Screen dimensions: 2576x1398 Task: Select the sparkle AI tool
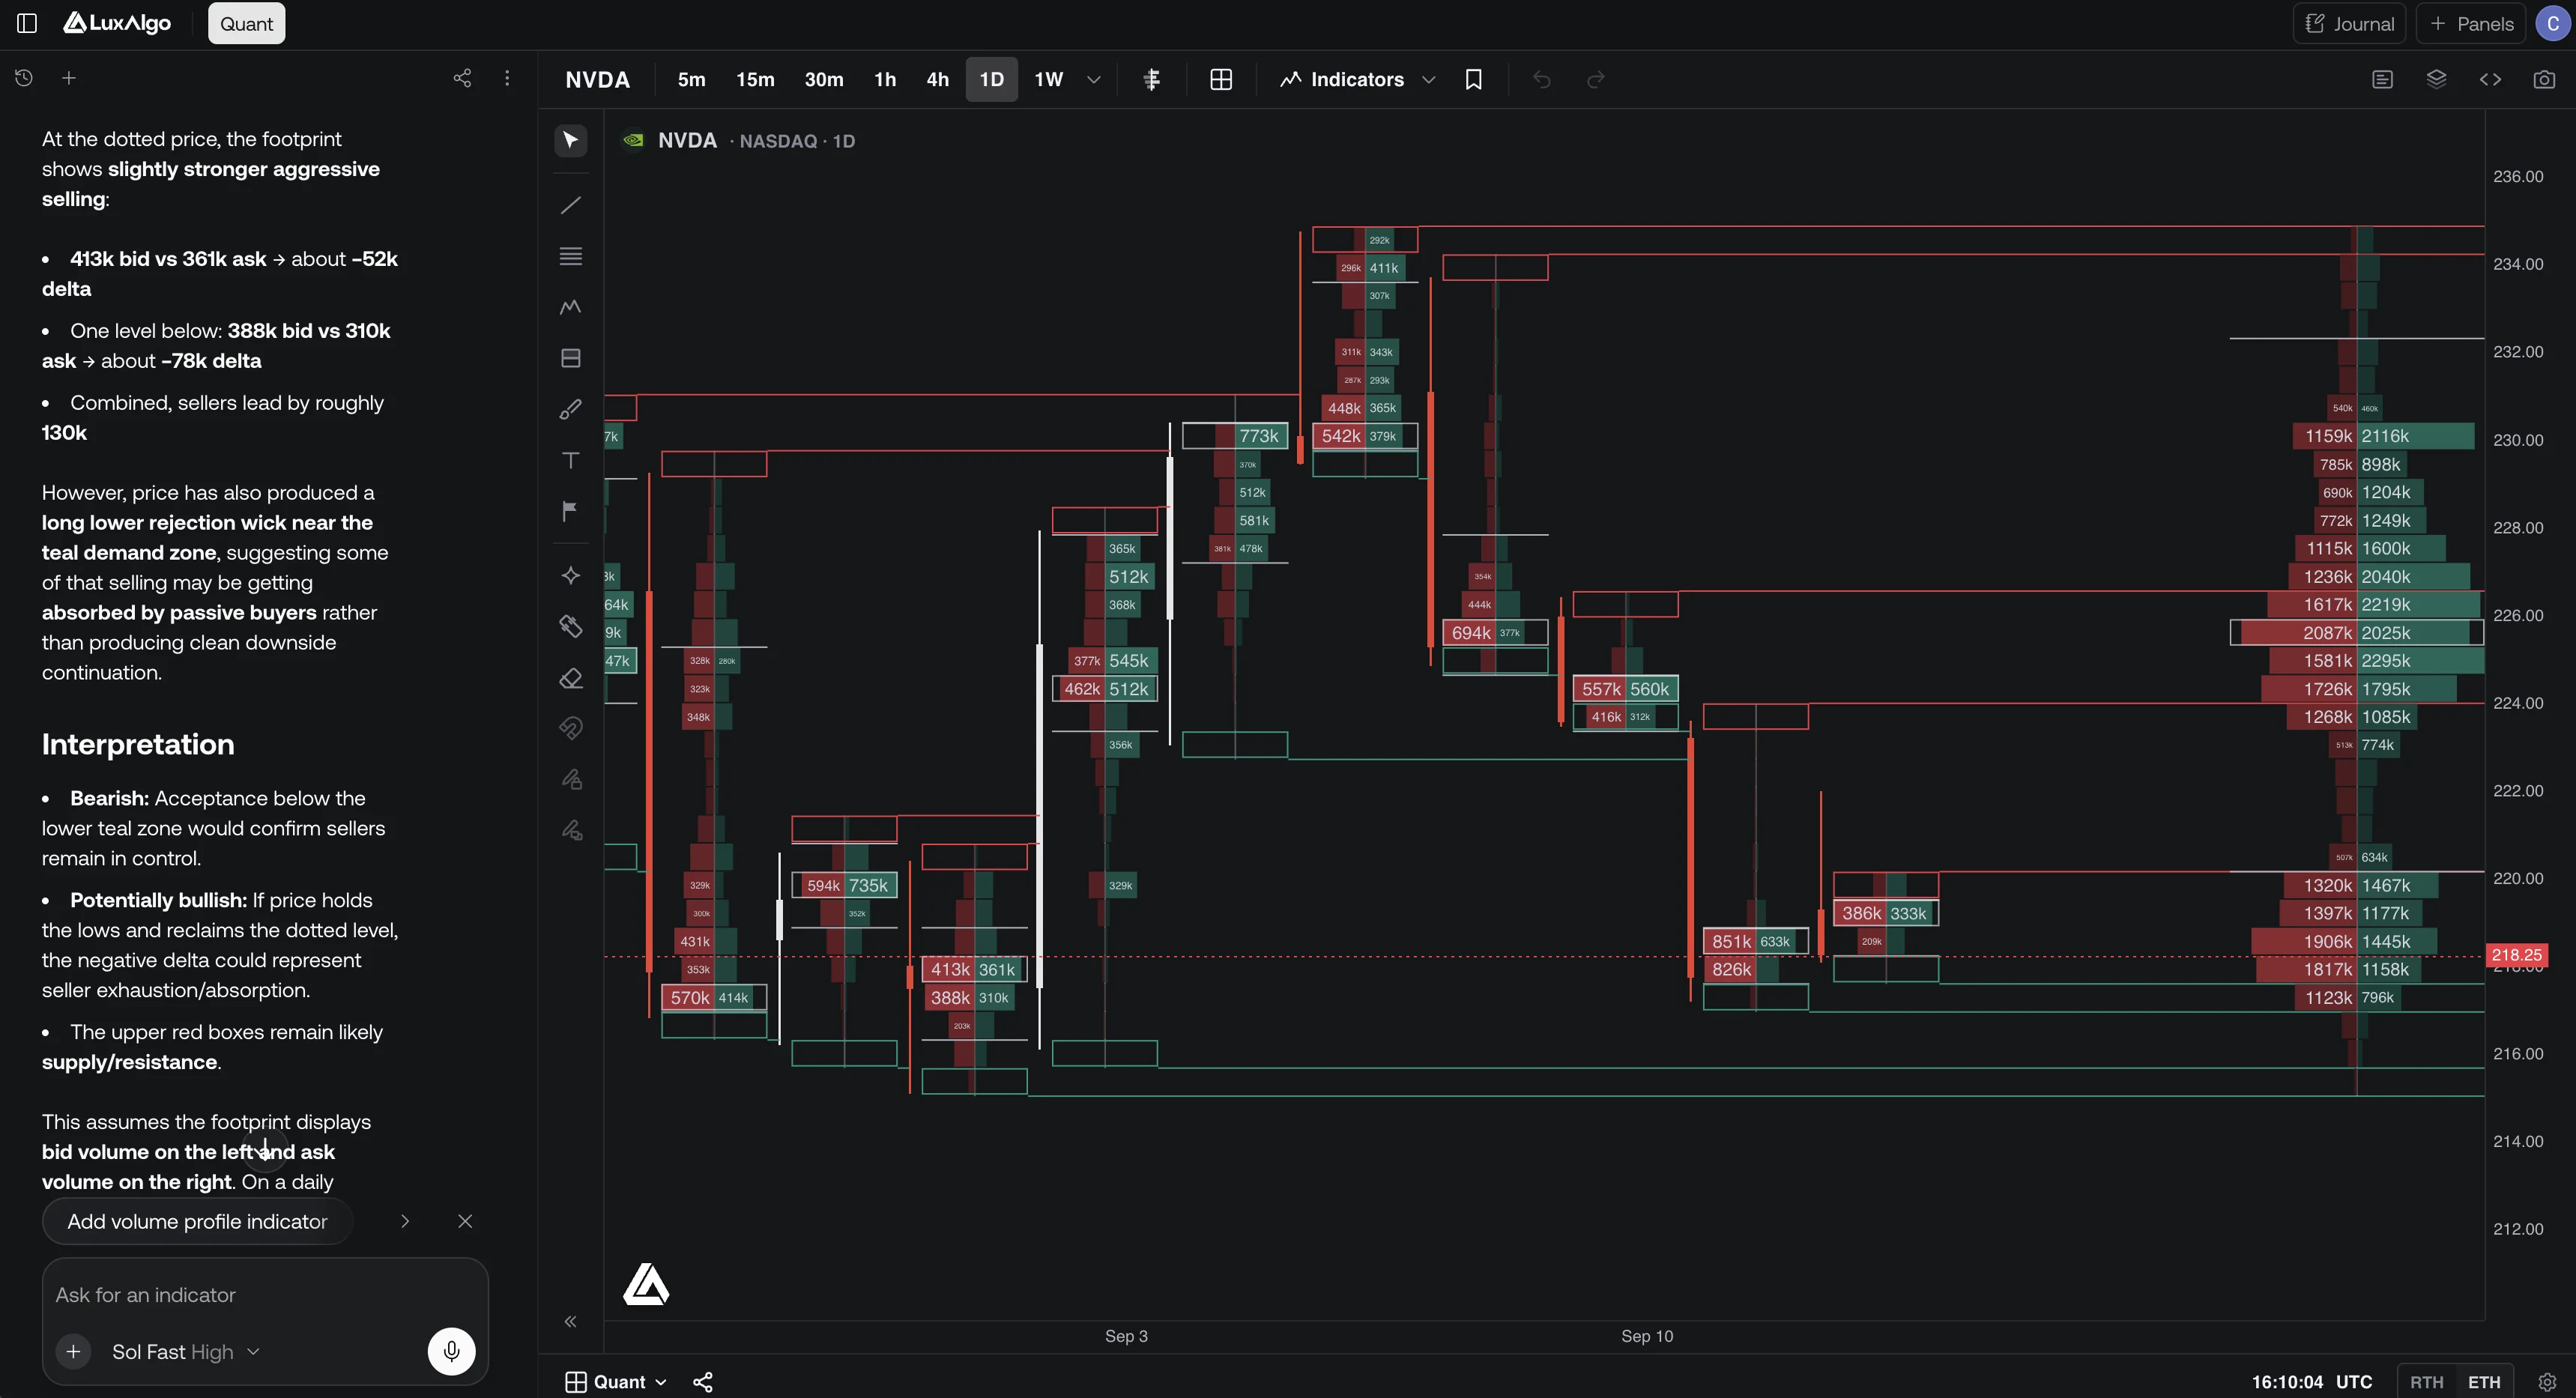pos(571,575)
